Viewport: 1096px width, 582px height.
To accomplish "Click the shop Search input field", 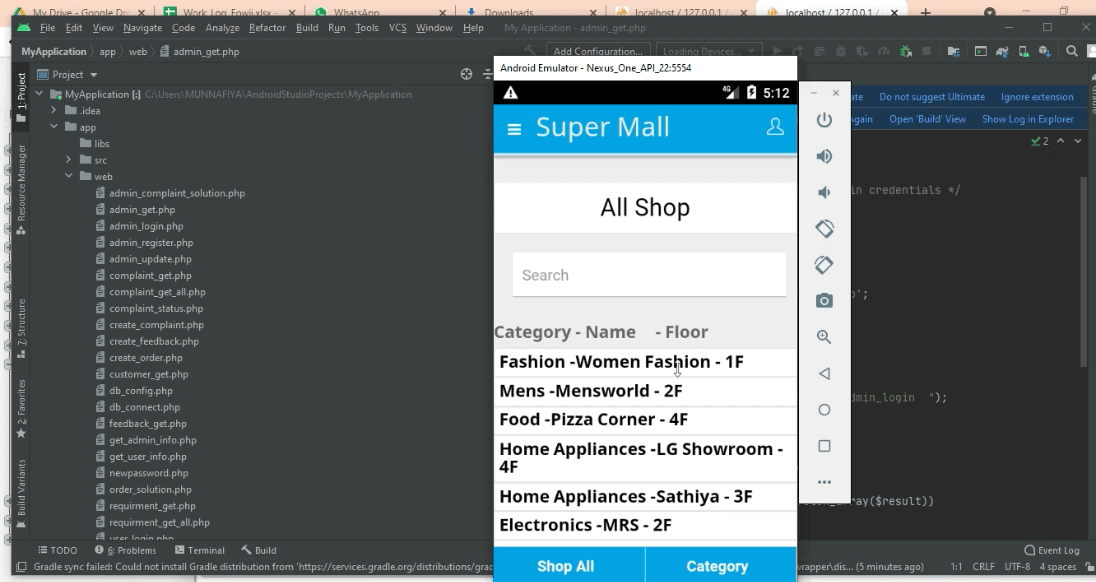I will coord(649,275).
